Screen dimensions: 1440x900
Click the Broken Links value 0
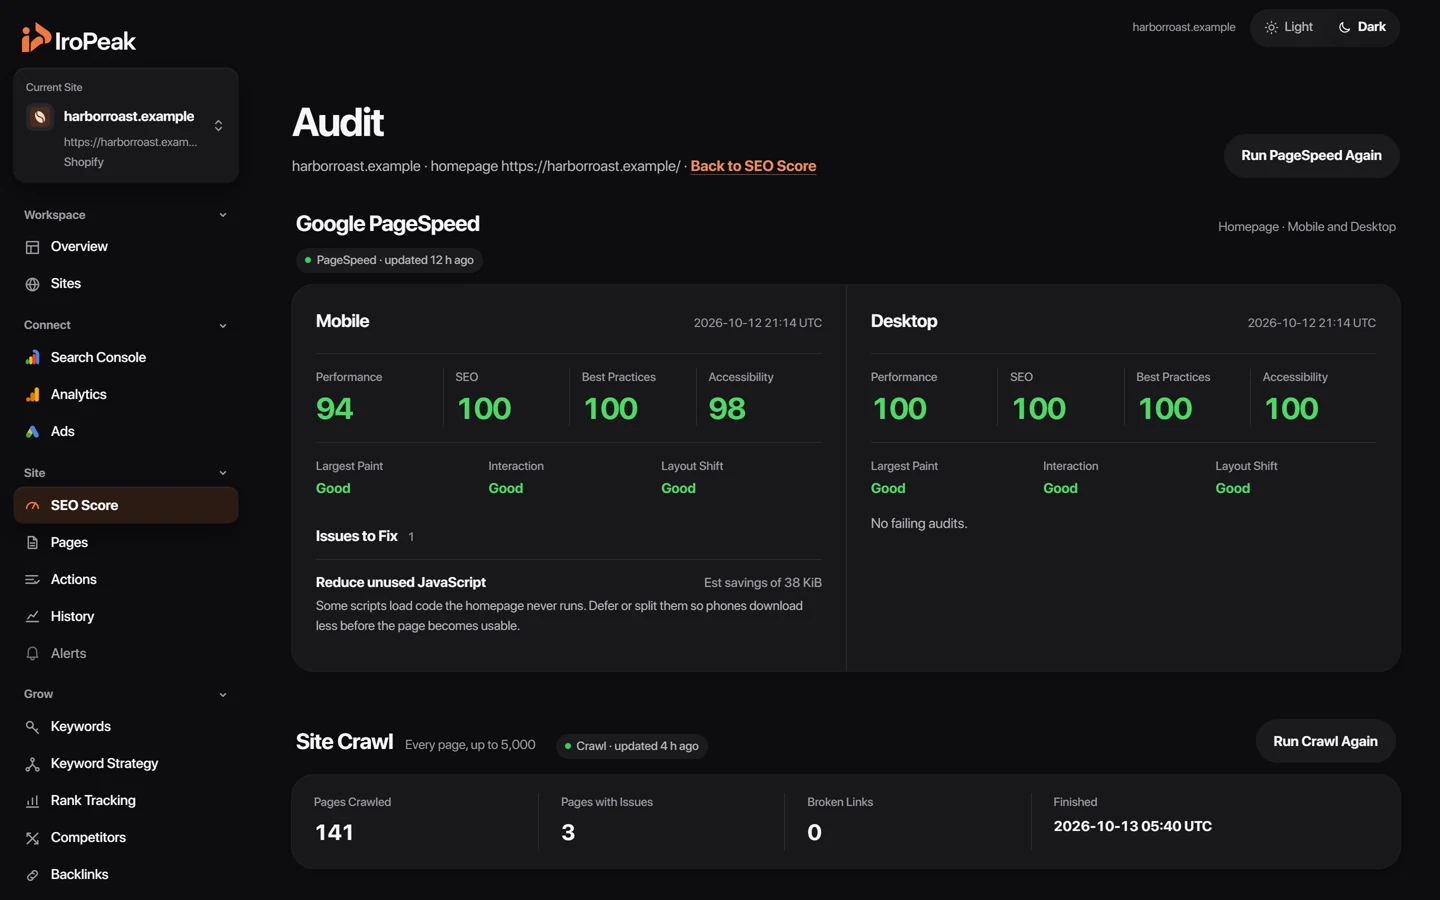814,832
